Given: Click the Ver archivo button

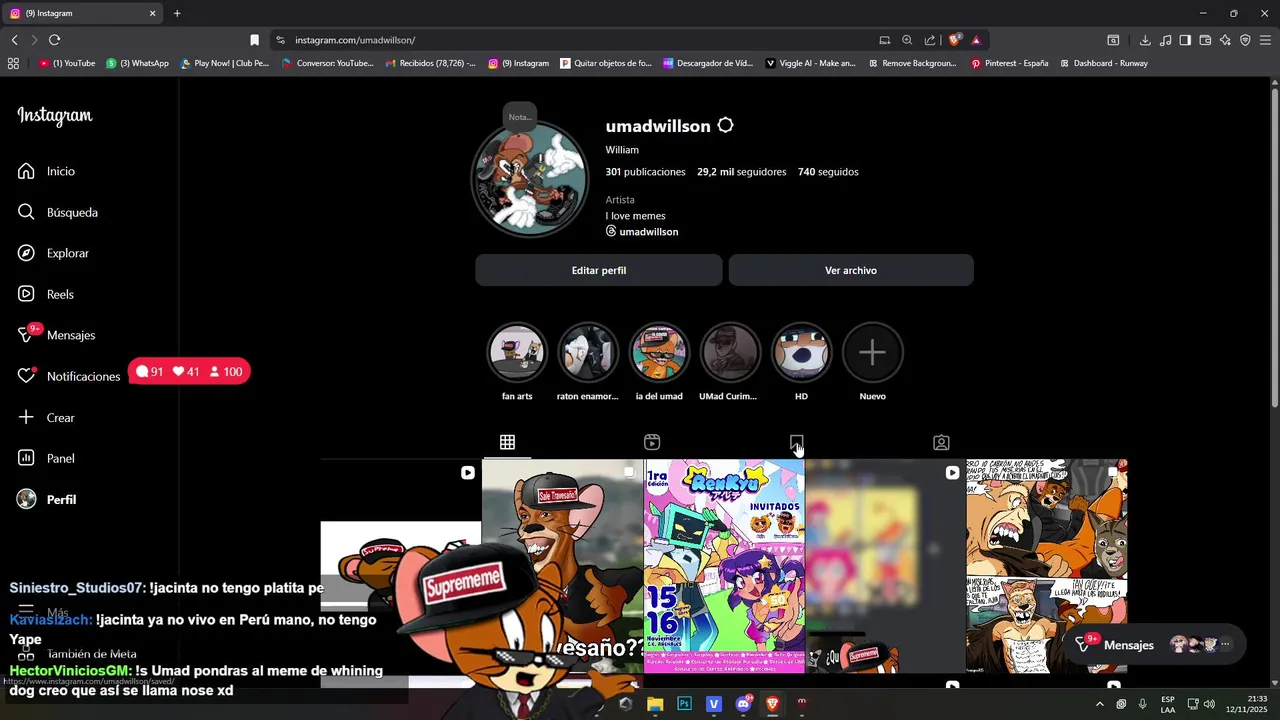Looking at the screenshot, I should click(x=851, y=270).
